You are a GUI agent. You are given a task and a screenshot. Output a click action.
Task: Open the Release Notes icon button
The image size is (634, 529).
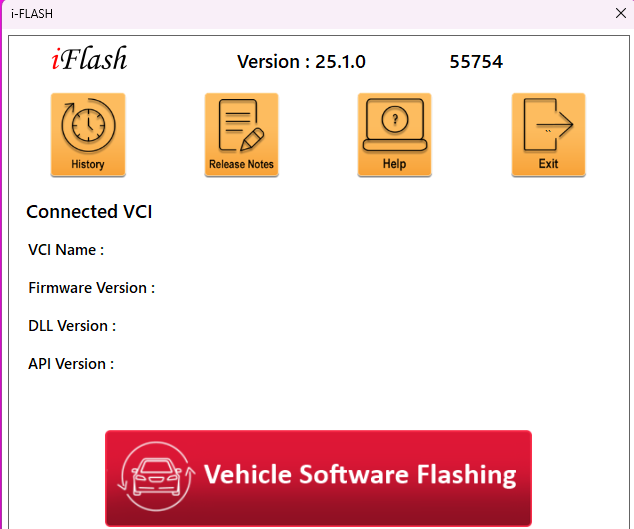pyautogui.click(x=241, y=135)
